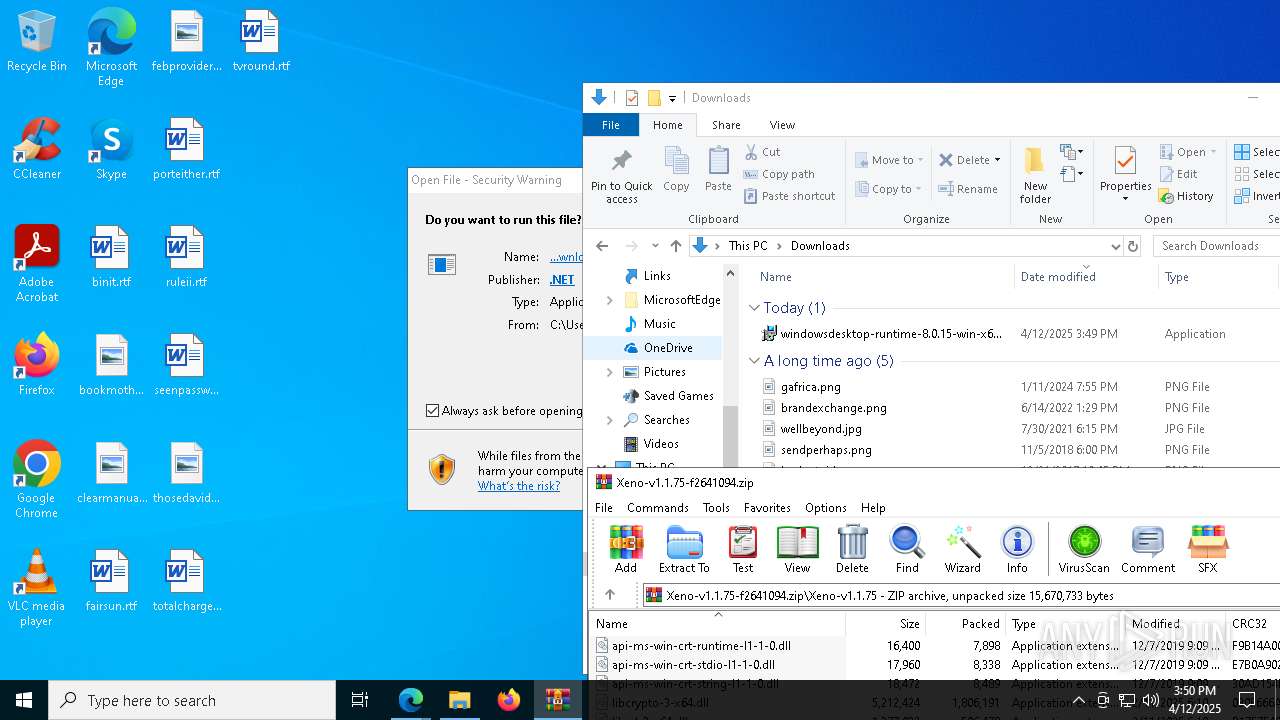
Task: Navigate up from Downloads in Explorer
Action: pyautogui.click(x=676, y=246)
